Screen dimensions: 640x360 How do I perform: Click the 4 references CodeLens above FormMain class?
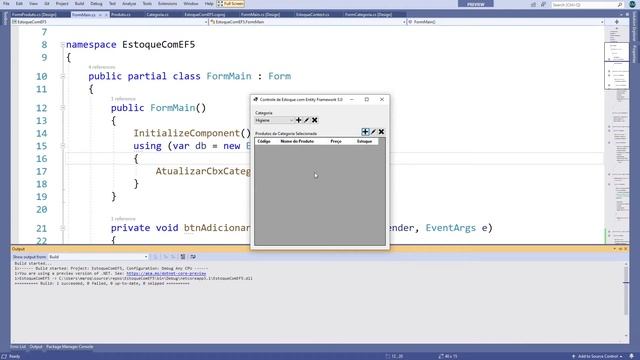[x=102, y=67]
